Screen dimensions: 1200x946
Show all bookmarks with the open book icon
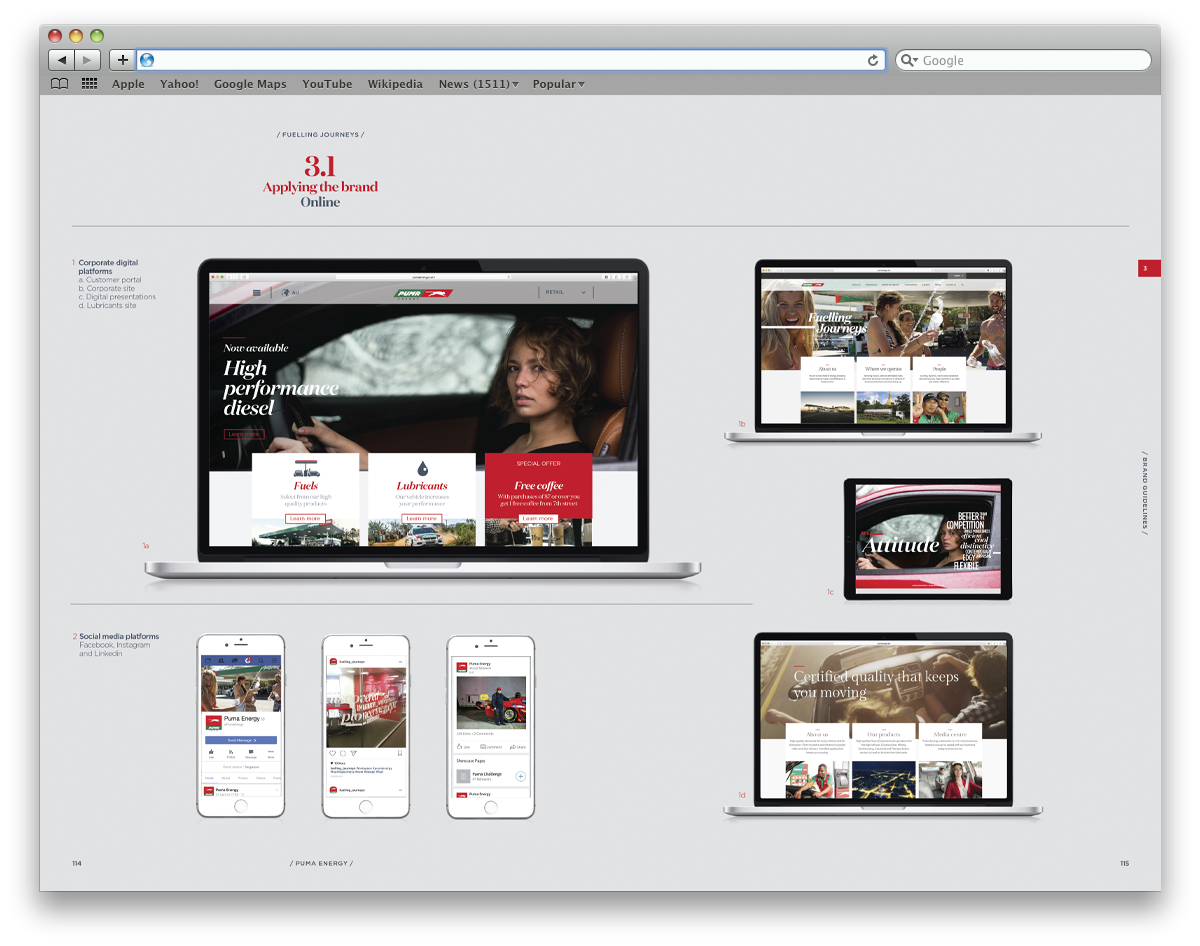60,84
